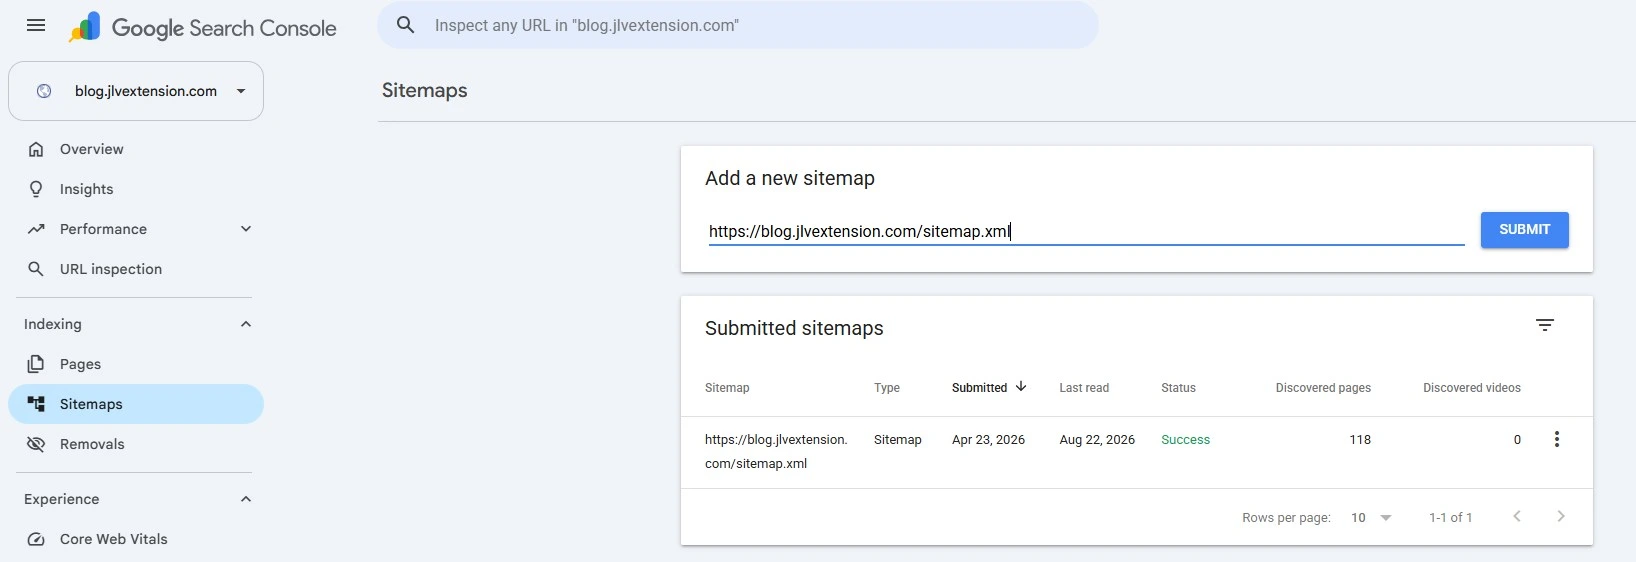The image size is (1636, 562).
Task: Click the Sitemaps page heading
Action: click(424, 90)
